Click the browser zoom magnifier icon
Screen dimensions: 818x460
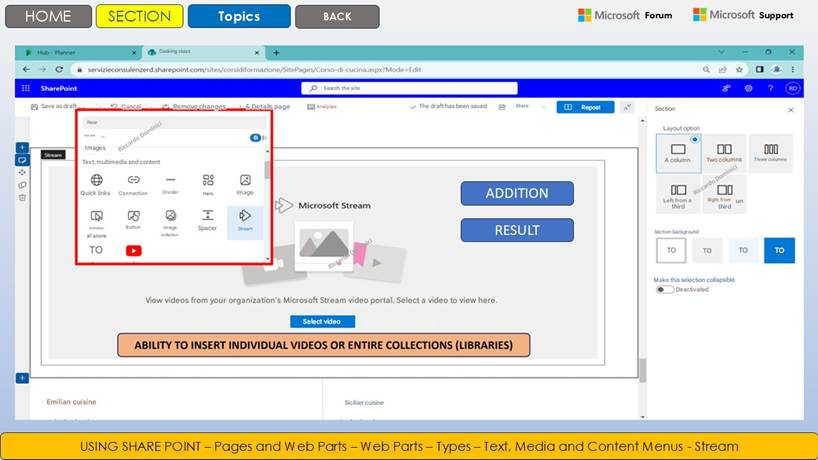pos(706,69)
